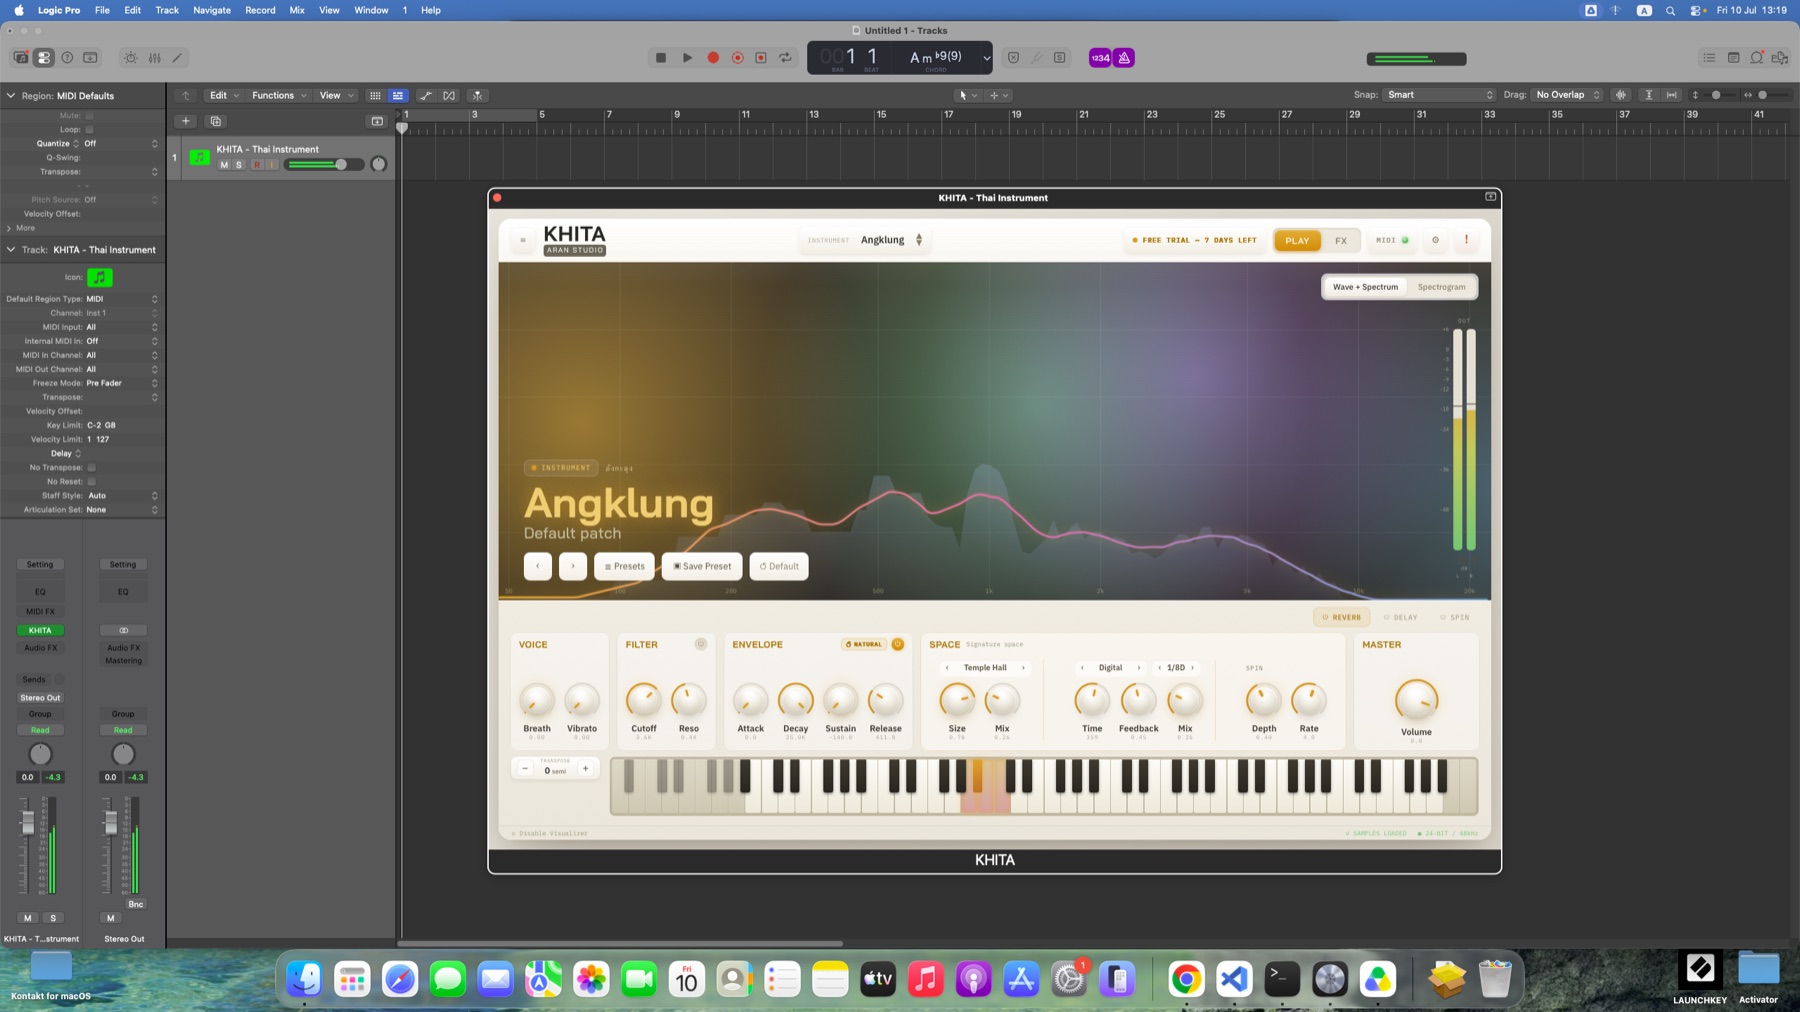Open the Navigate menu
The image size is (1800, 1012).
coord(212,10)
